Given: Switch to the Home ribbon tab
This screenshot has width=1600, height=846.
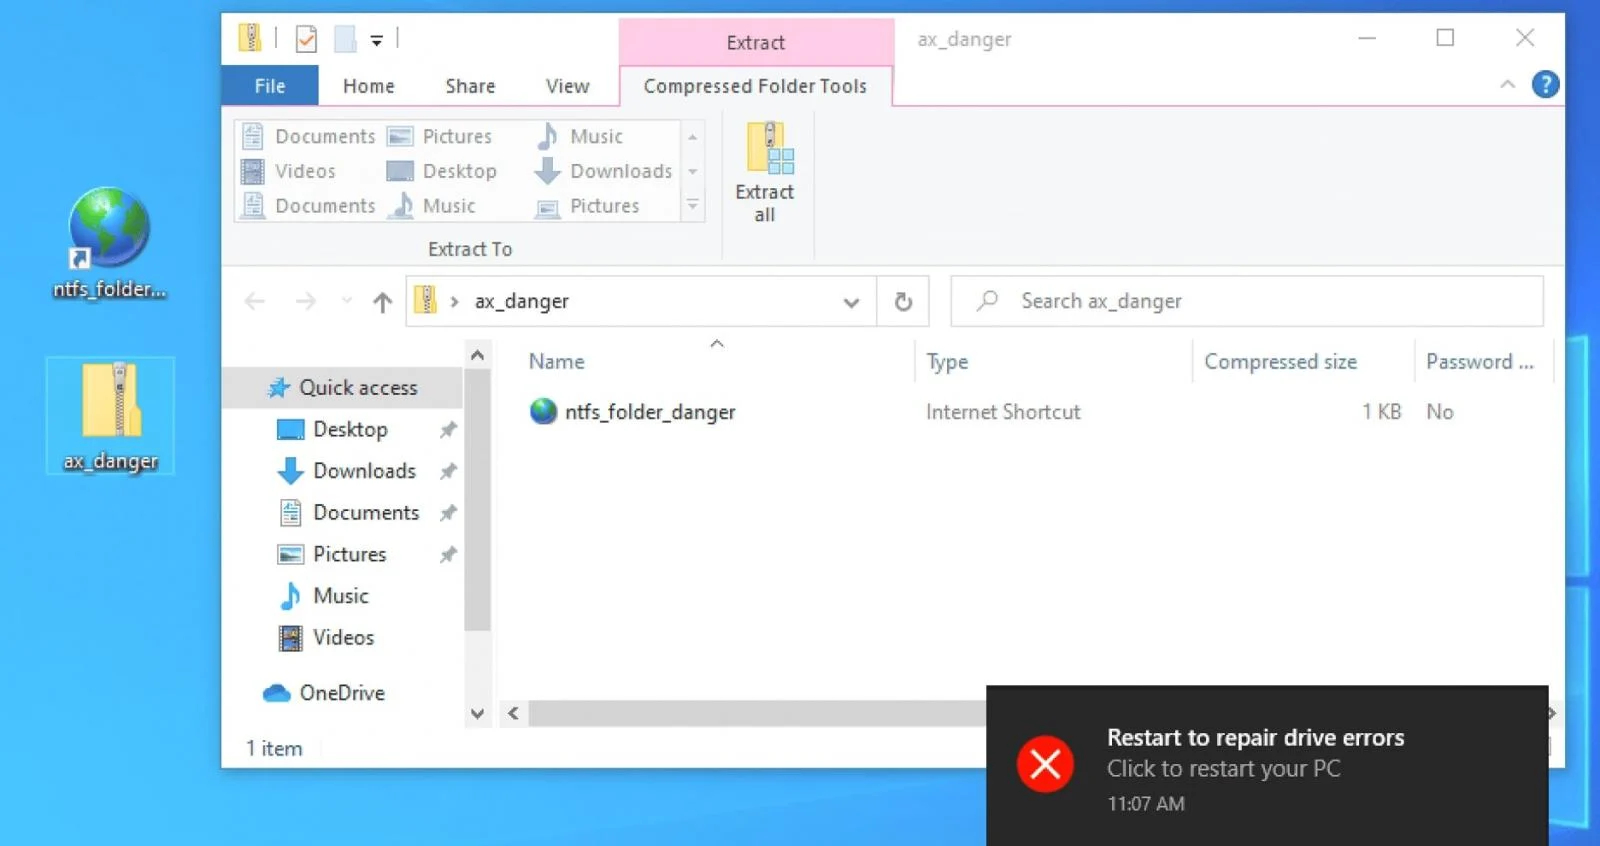Looking at the screenshot, I should 369,86.
